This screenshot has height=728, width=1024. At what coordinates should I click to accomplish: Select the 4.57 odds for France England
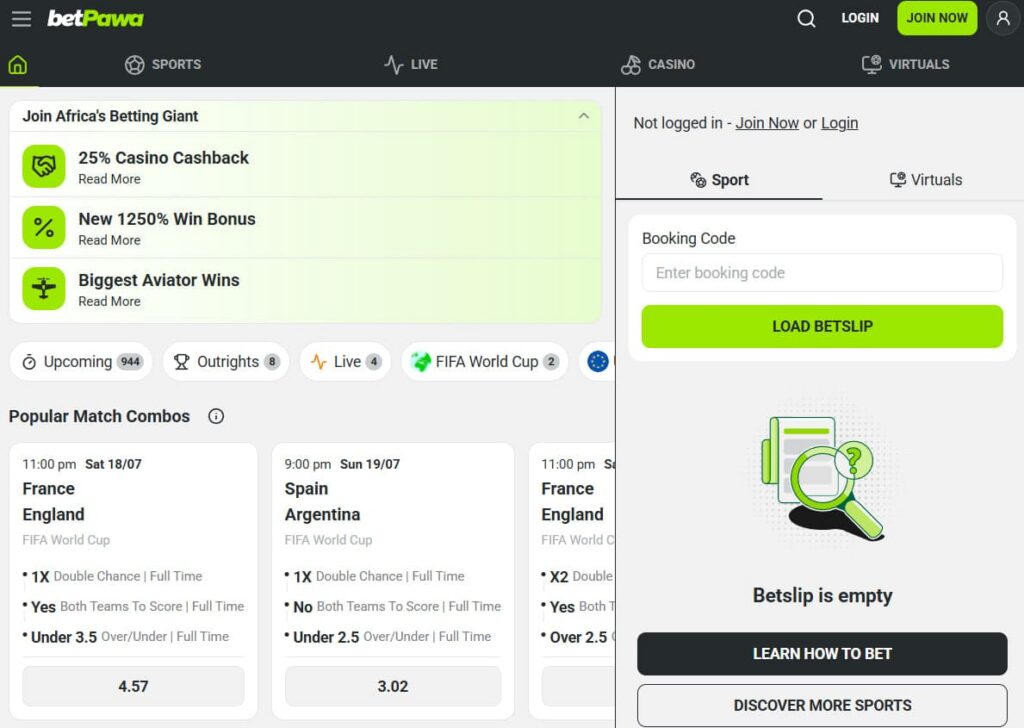pyautogui.click(x=133, y=686)
